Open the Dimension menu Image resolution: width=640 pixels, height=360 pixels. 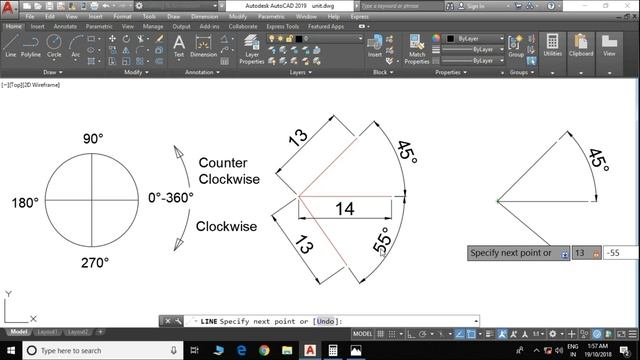click(204, 17)
